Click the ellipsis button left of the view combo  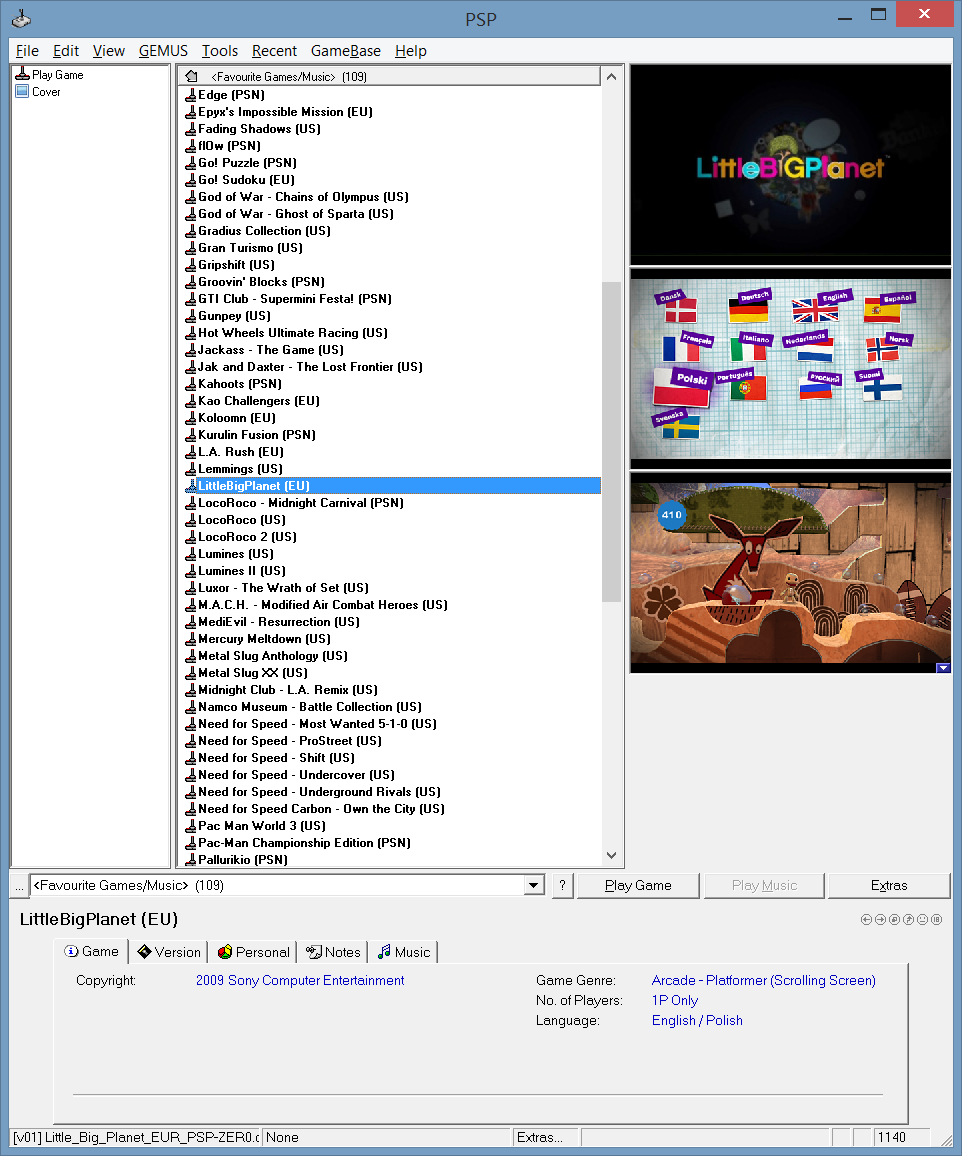click(19, 885)
